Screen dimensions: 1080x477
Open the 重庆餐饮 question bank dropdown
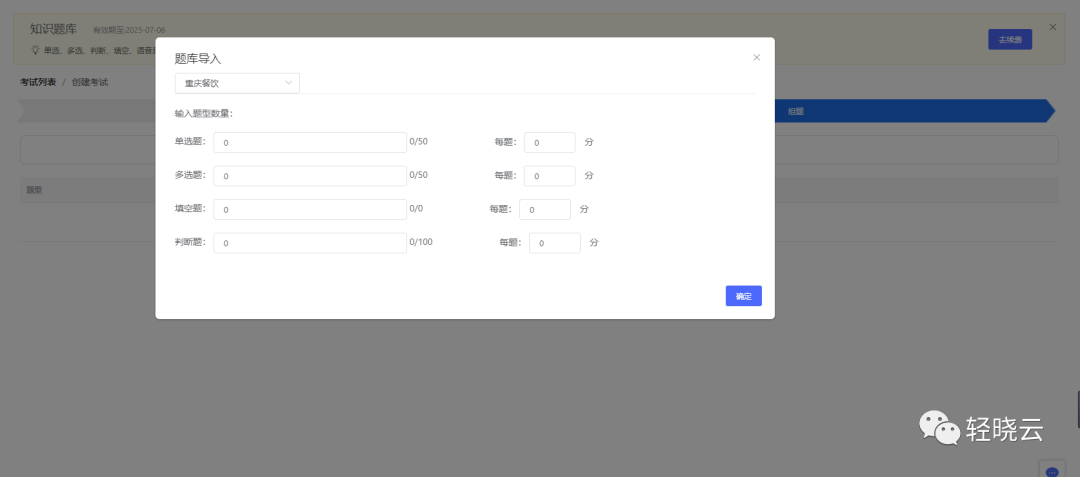coord(237,83)
